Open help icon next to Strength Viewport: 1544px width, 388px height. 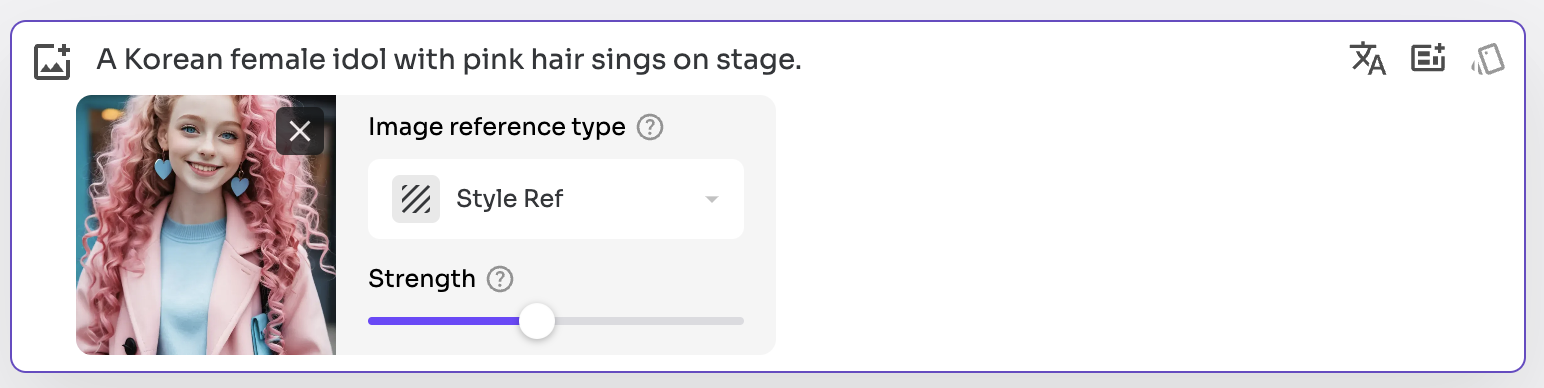[499, 279]
